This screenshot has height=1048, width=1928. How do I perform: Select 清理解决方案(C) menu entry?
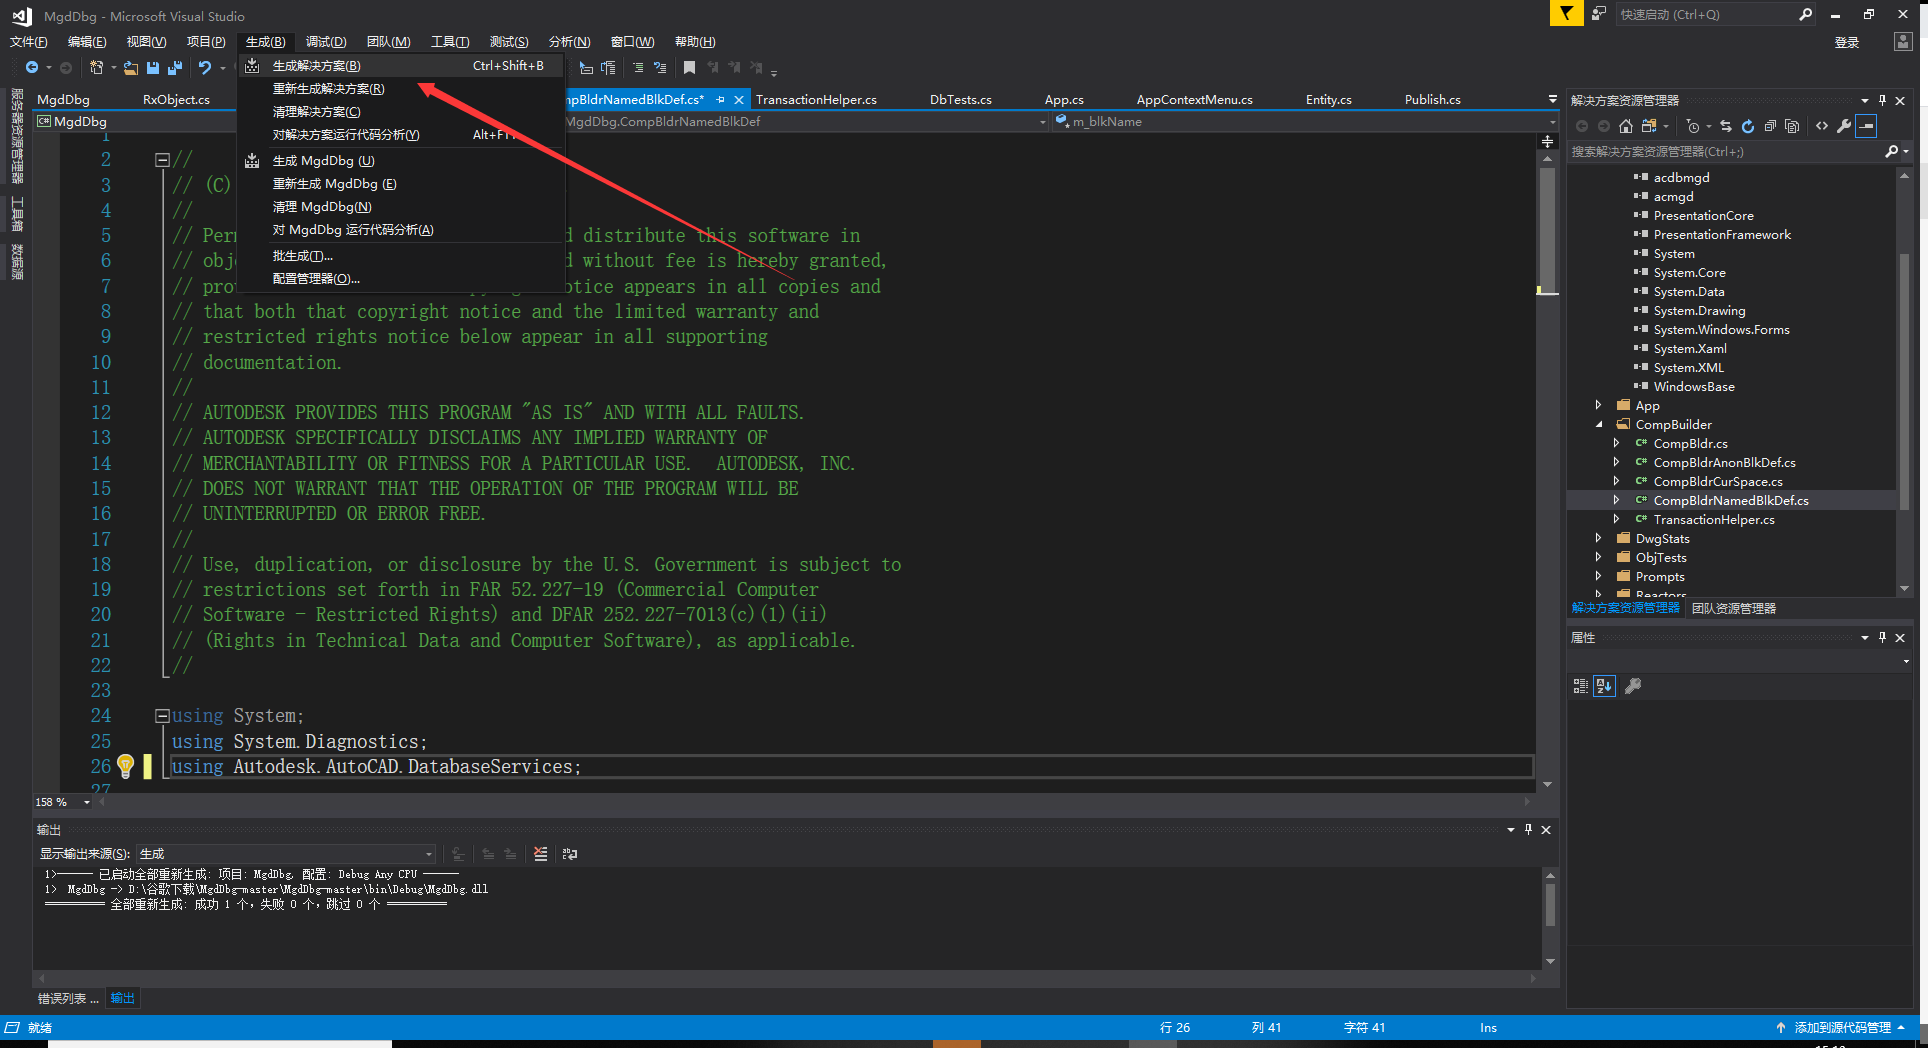[317, 112]
